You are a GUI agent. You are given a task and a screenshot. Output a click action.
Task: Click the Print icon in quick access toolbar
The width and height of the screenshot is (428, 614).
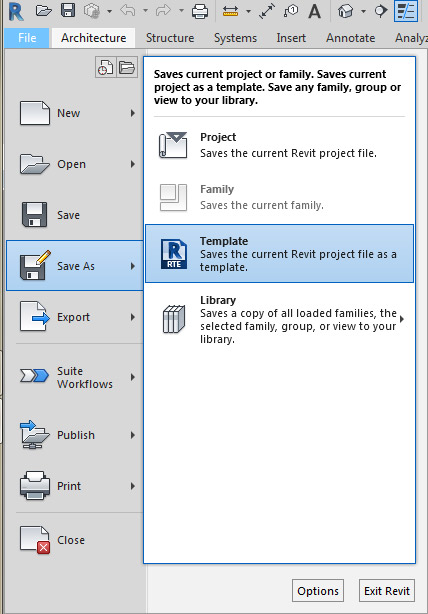[200, 11]
